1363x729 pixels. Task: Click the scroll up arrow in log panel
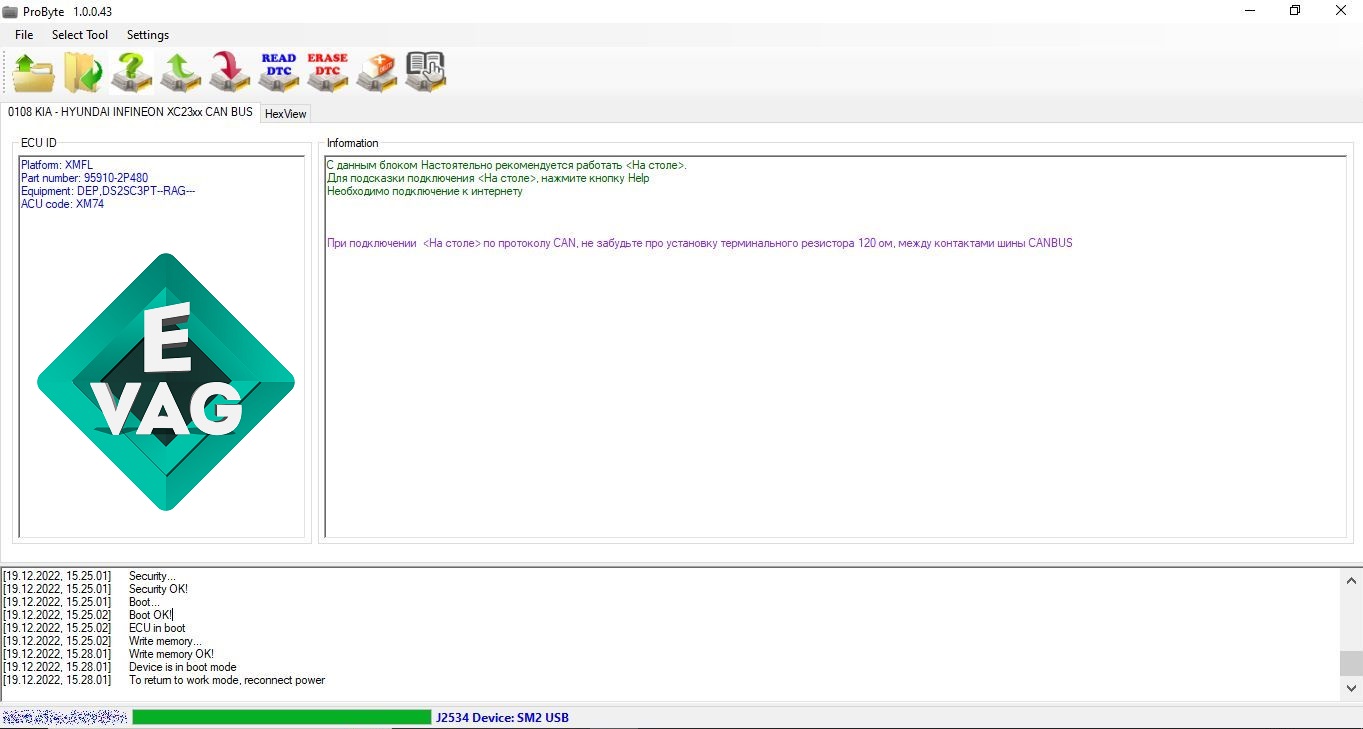(x=1351, y=580)
